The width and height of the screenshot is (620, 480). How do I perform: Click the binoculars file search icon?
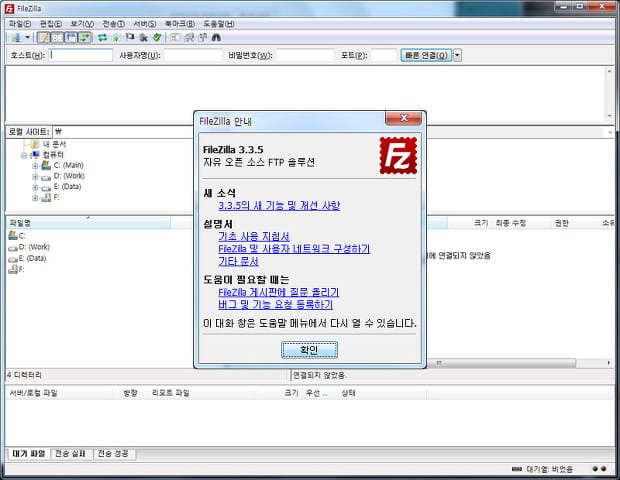(x=216, y=38)
